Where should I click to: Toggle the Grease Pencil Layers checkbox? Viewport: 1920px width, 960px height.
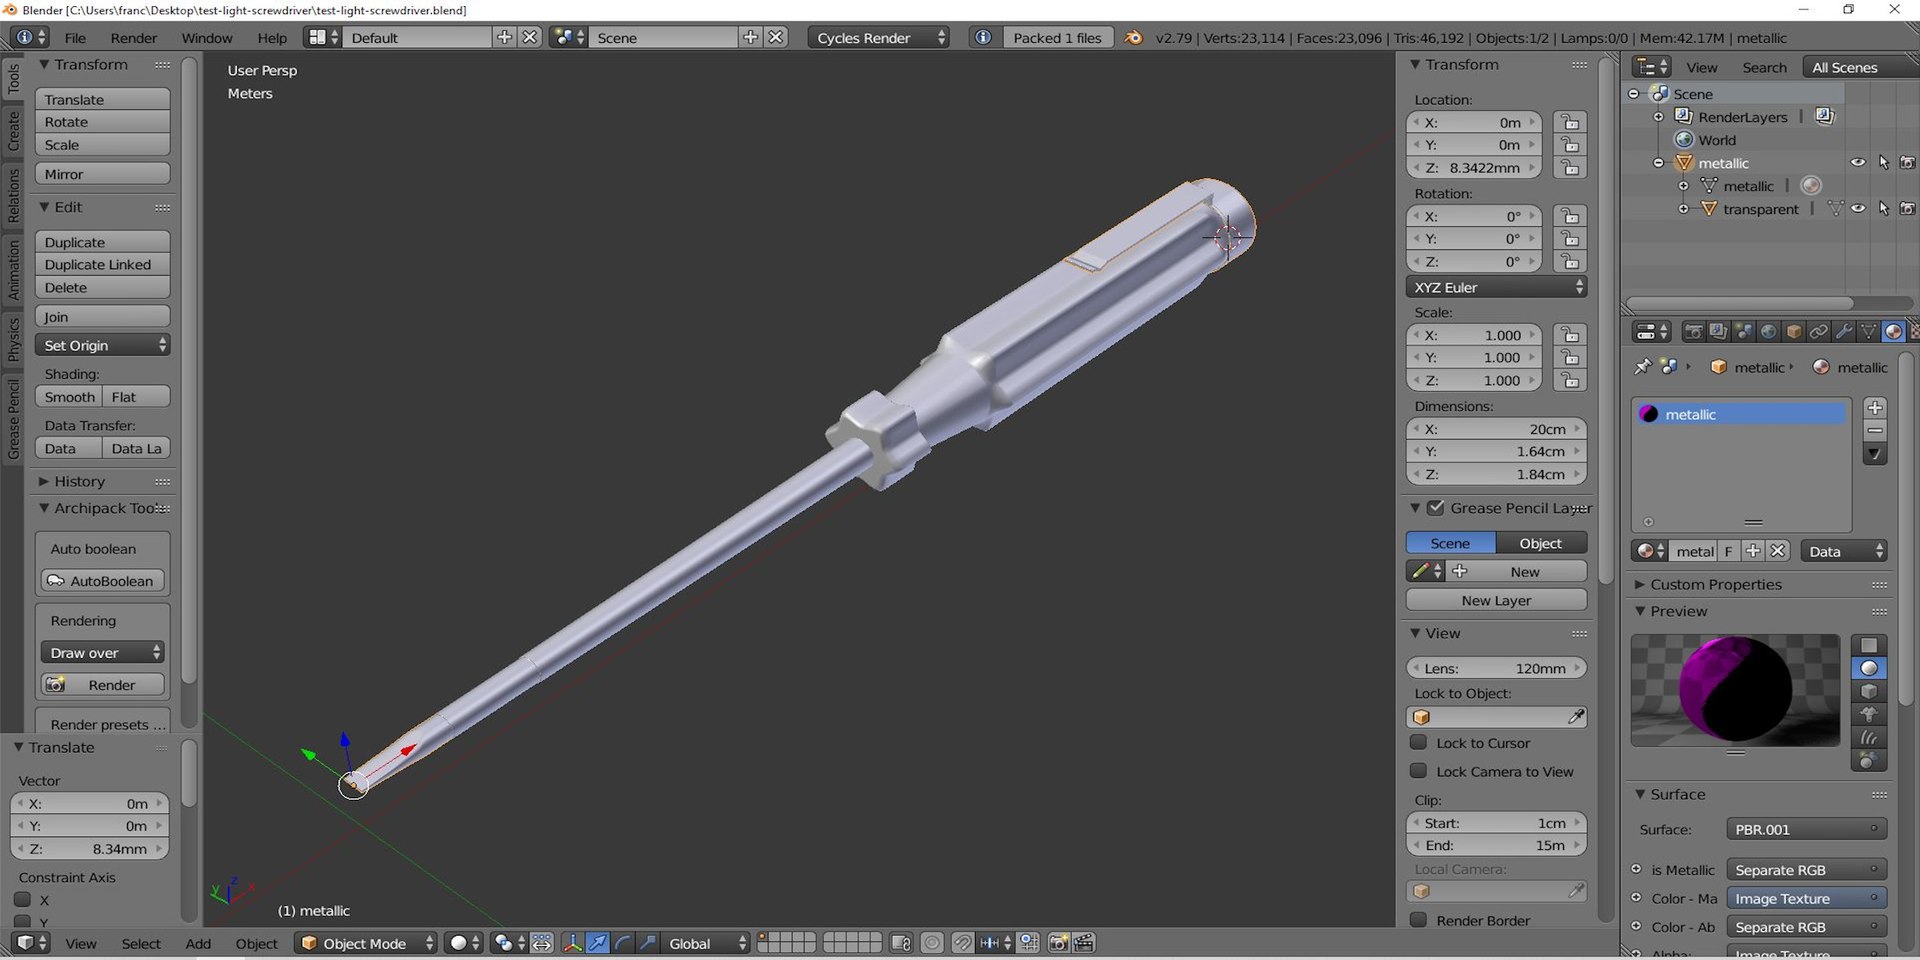pyautogui.click(x=1436, y=508)
